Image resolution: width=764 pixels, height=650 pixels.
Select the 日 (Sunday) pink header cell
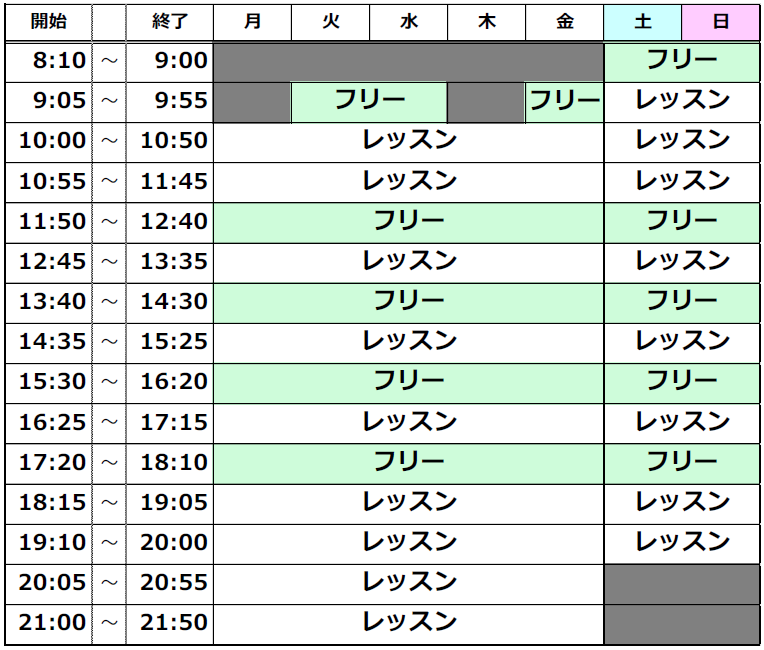point(721,22)
